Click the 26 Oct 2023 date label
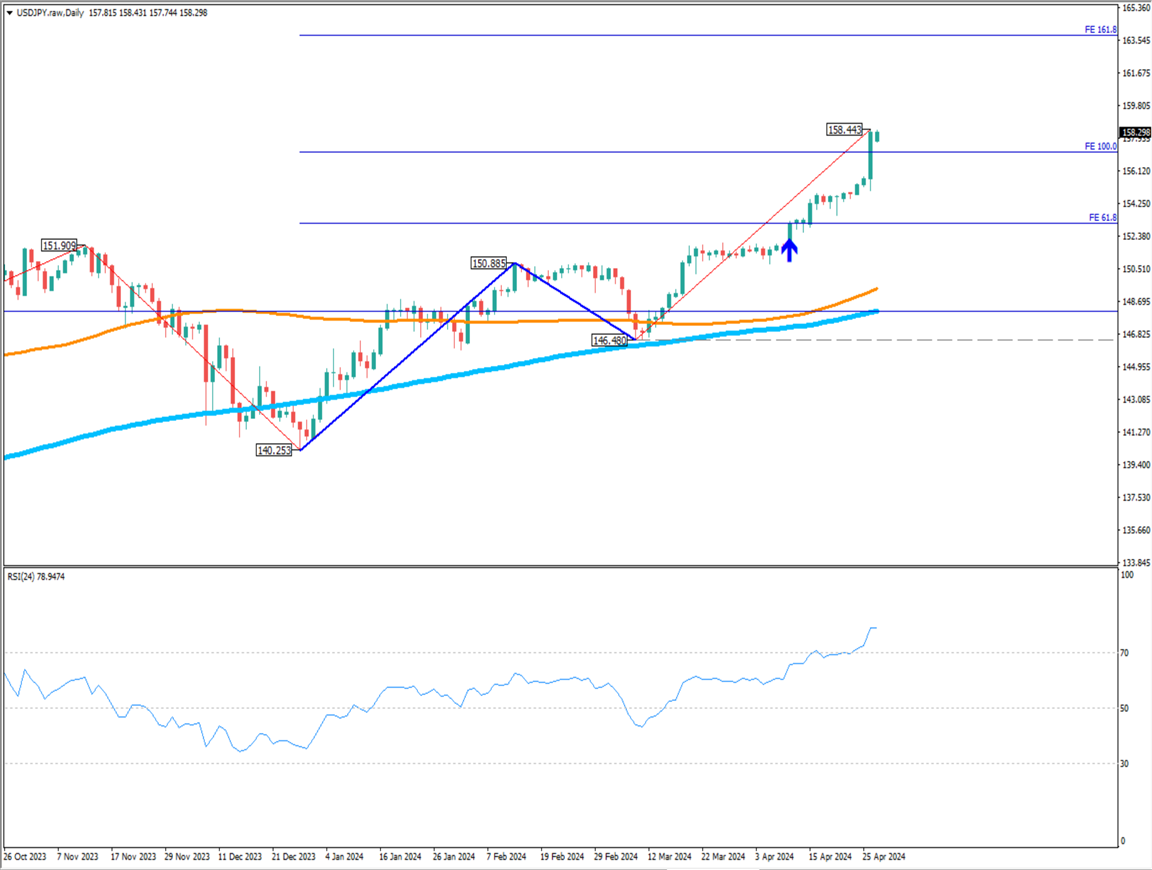1152x870 pixels. click(x=25, y=857)
